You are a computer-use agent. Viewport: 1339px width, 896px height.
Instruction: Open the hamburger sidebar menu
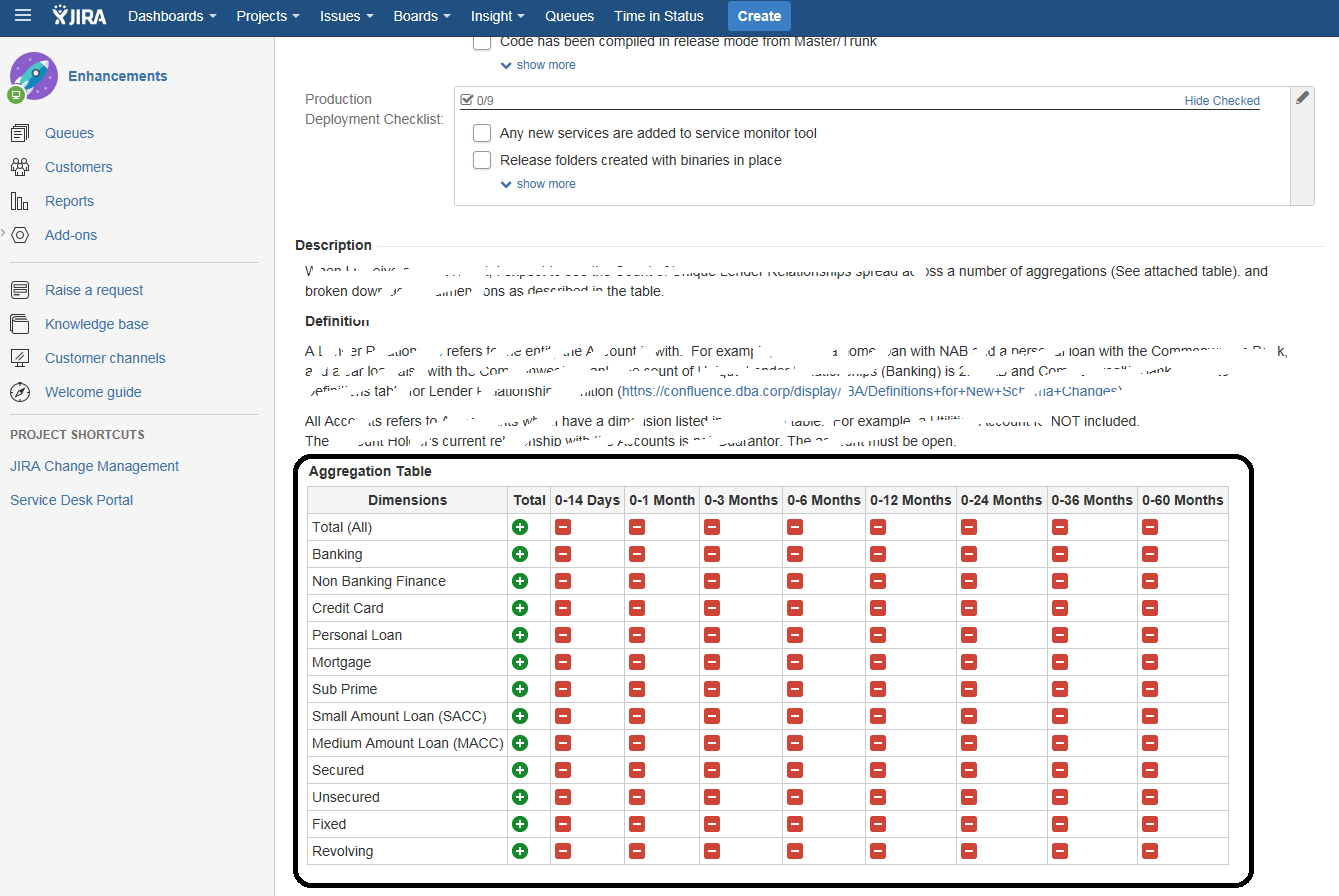tap(22, 16)
